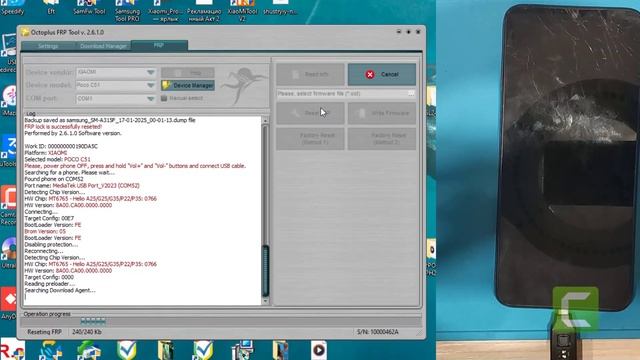The height and width of the screenshot is (360, 640).
Task: Click the 'FRP lock is successfully reseted!' log line
Action: tap(63, 127)
